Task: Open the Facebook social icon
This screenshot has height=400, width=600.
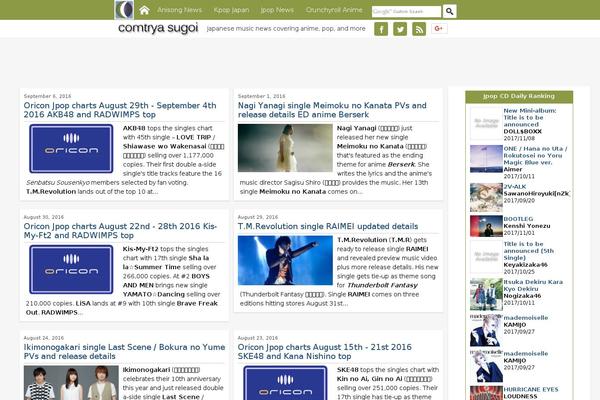Action: pos(381,29)
